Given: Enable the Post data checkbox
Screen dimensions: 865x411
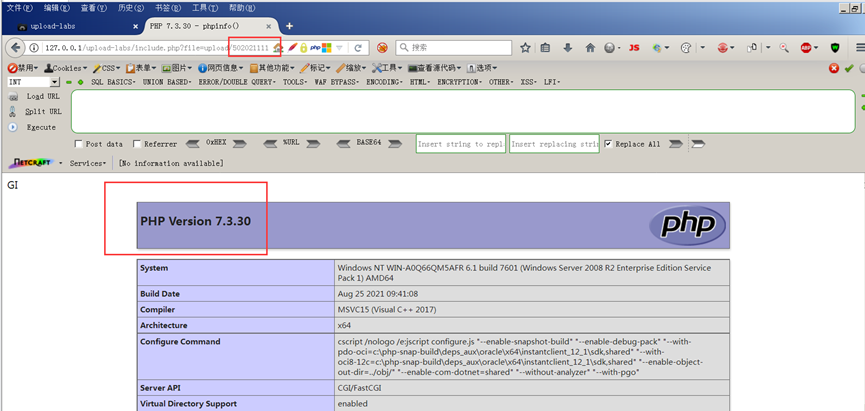Looking at the screenshot, I should 79,144.
